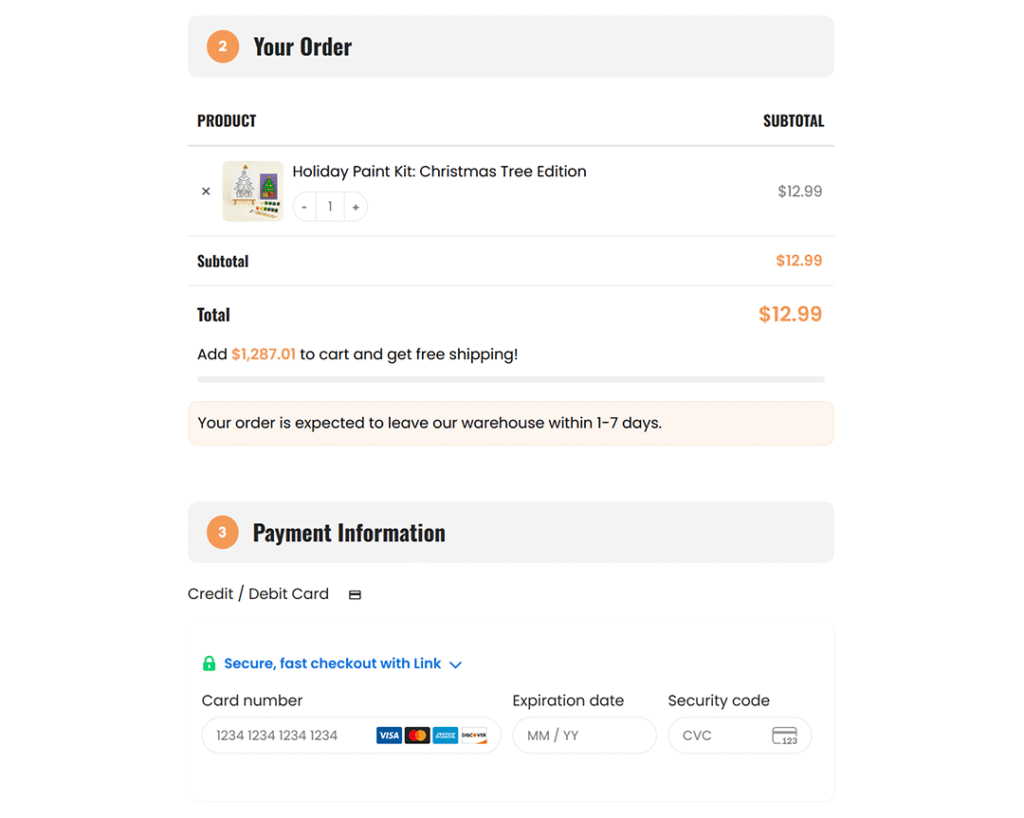Screen dimensions: 1024x818
Task: Click the step 3 Payment Information badge
Action: (222, 533)
